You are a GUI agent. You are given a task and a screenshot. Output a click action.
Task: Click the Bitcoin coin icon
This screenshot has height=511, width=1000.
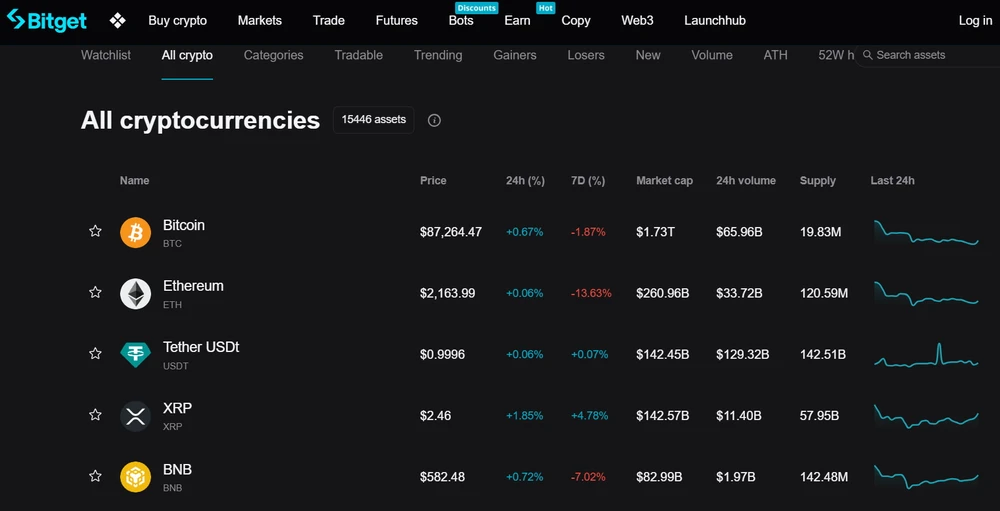pos(135,233)
